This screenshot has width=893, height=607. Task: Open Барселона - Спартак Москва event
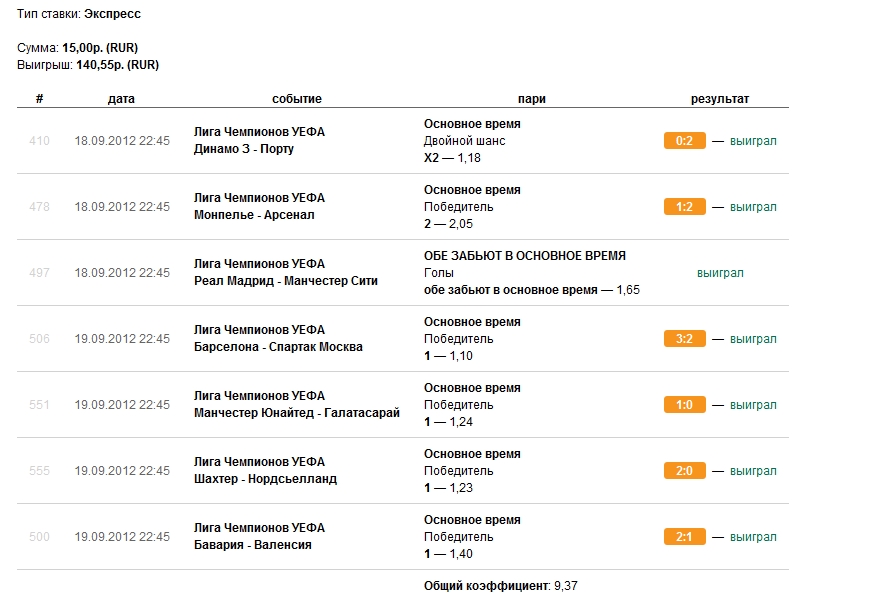point(278,347)
